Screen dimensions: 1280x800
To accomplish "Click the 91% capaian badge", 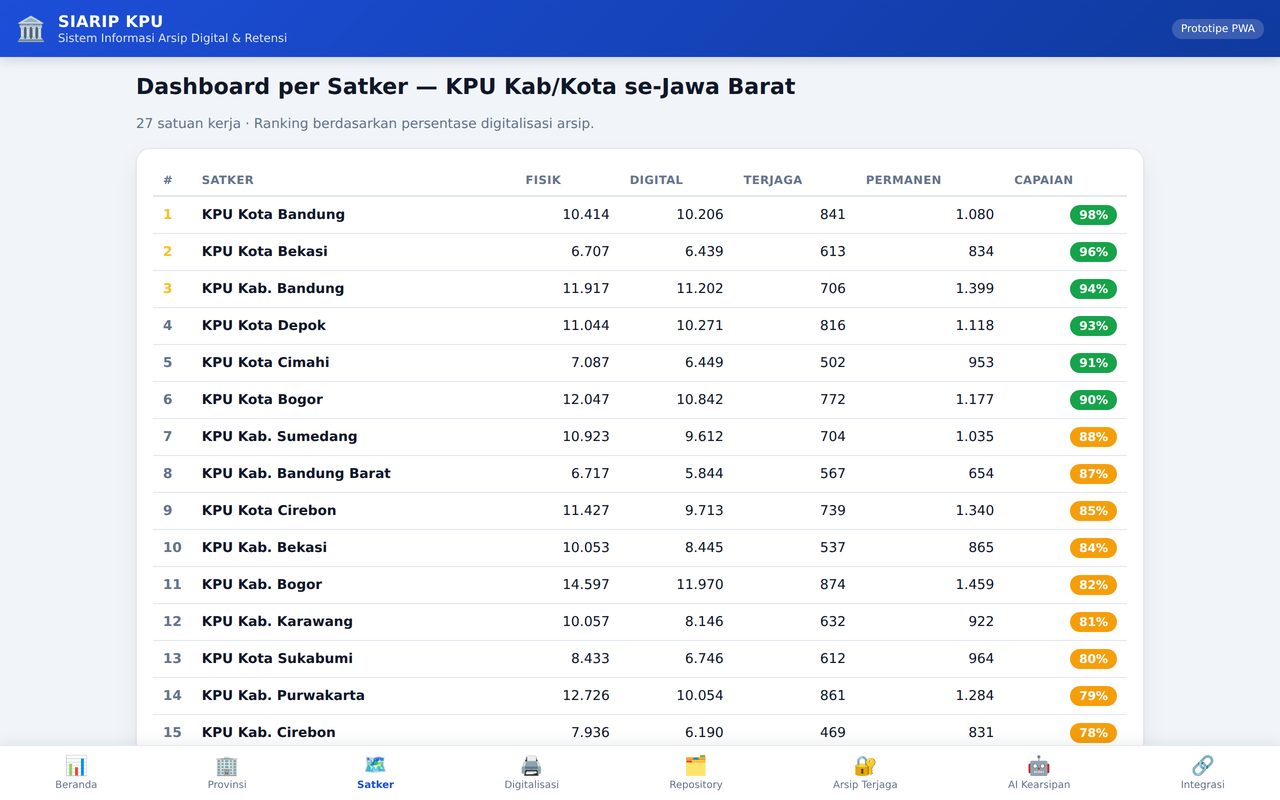I will tap(1093, 363).
